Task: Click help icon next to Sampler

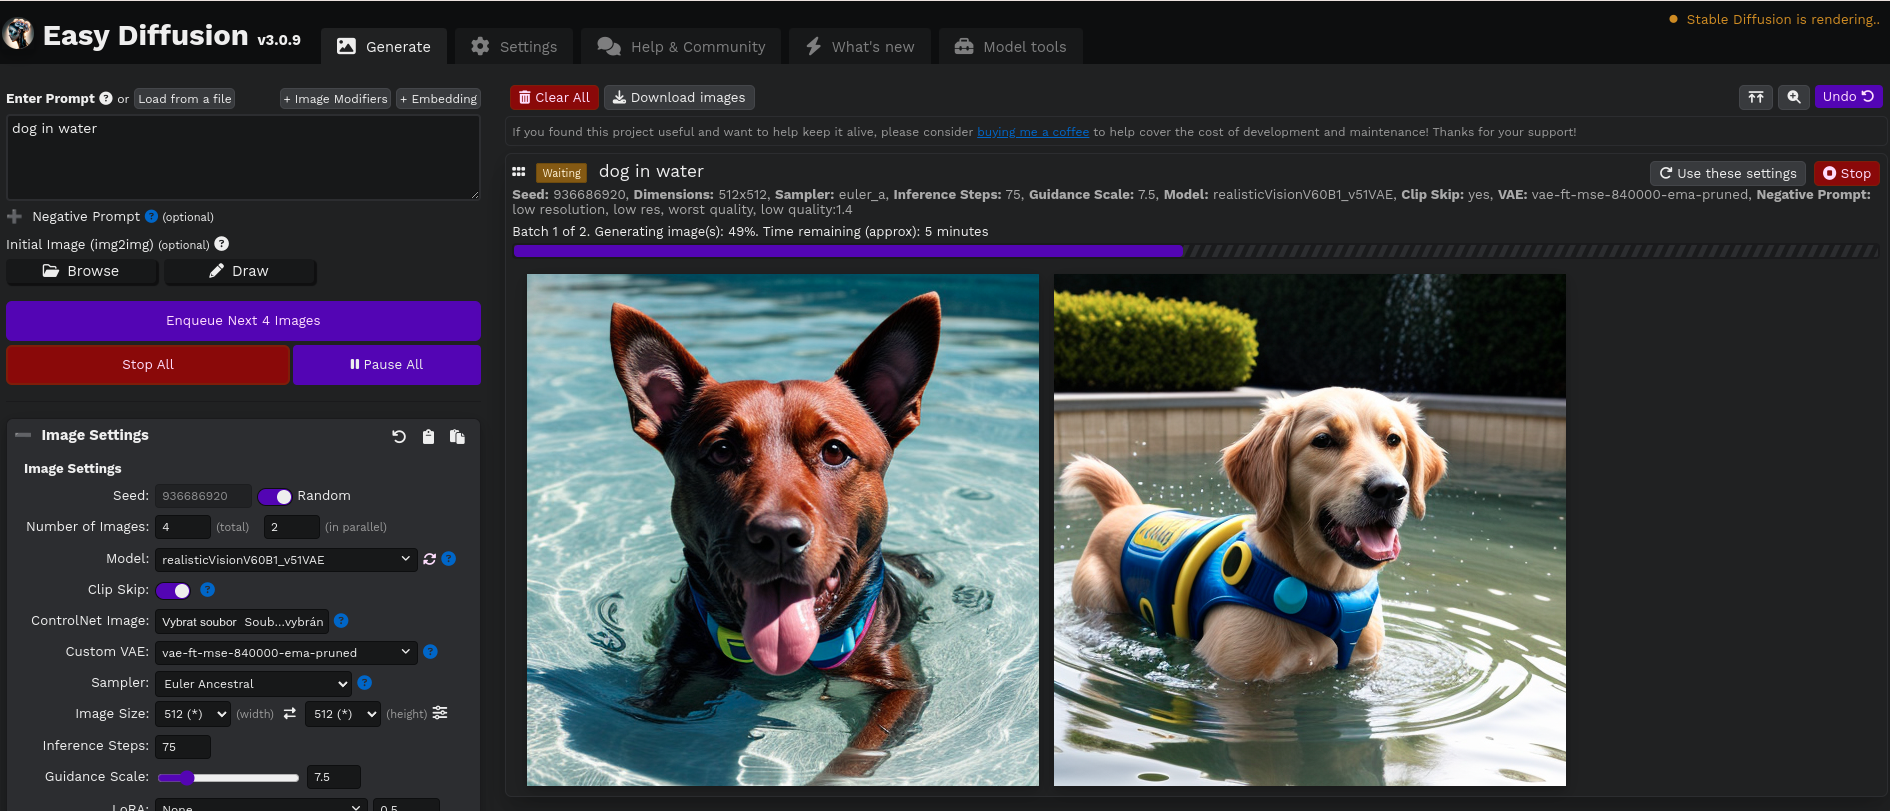Action: (x=365, y=683)
